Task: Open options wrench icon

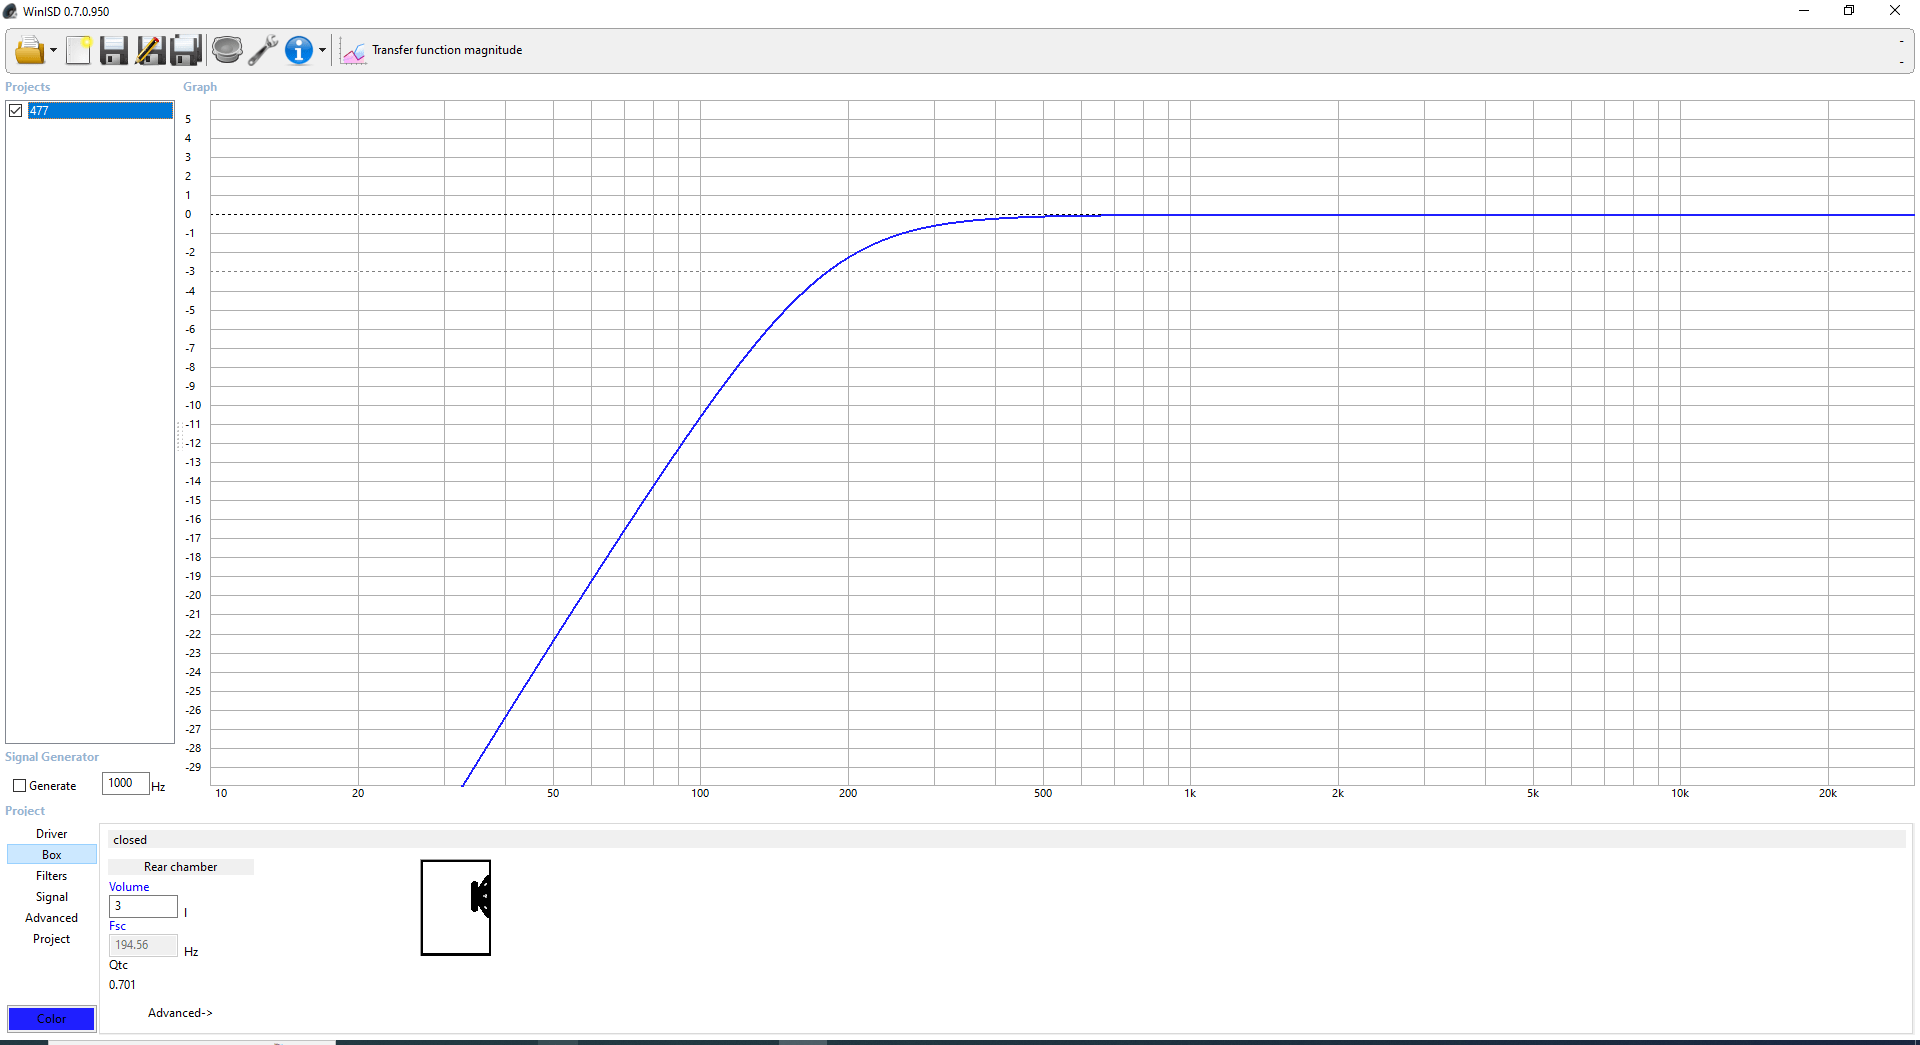Action: point(263,50)
